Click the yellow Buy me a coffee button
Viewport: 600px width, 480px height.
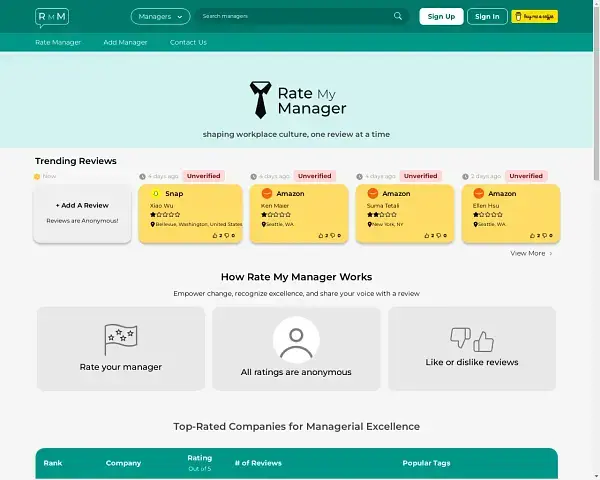coord(534,16)
